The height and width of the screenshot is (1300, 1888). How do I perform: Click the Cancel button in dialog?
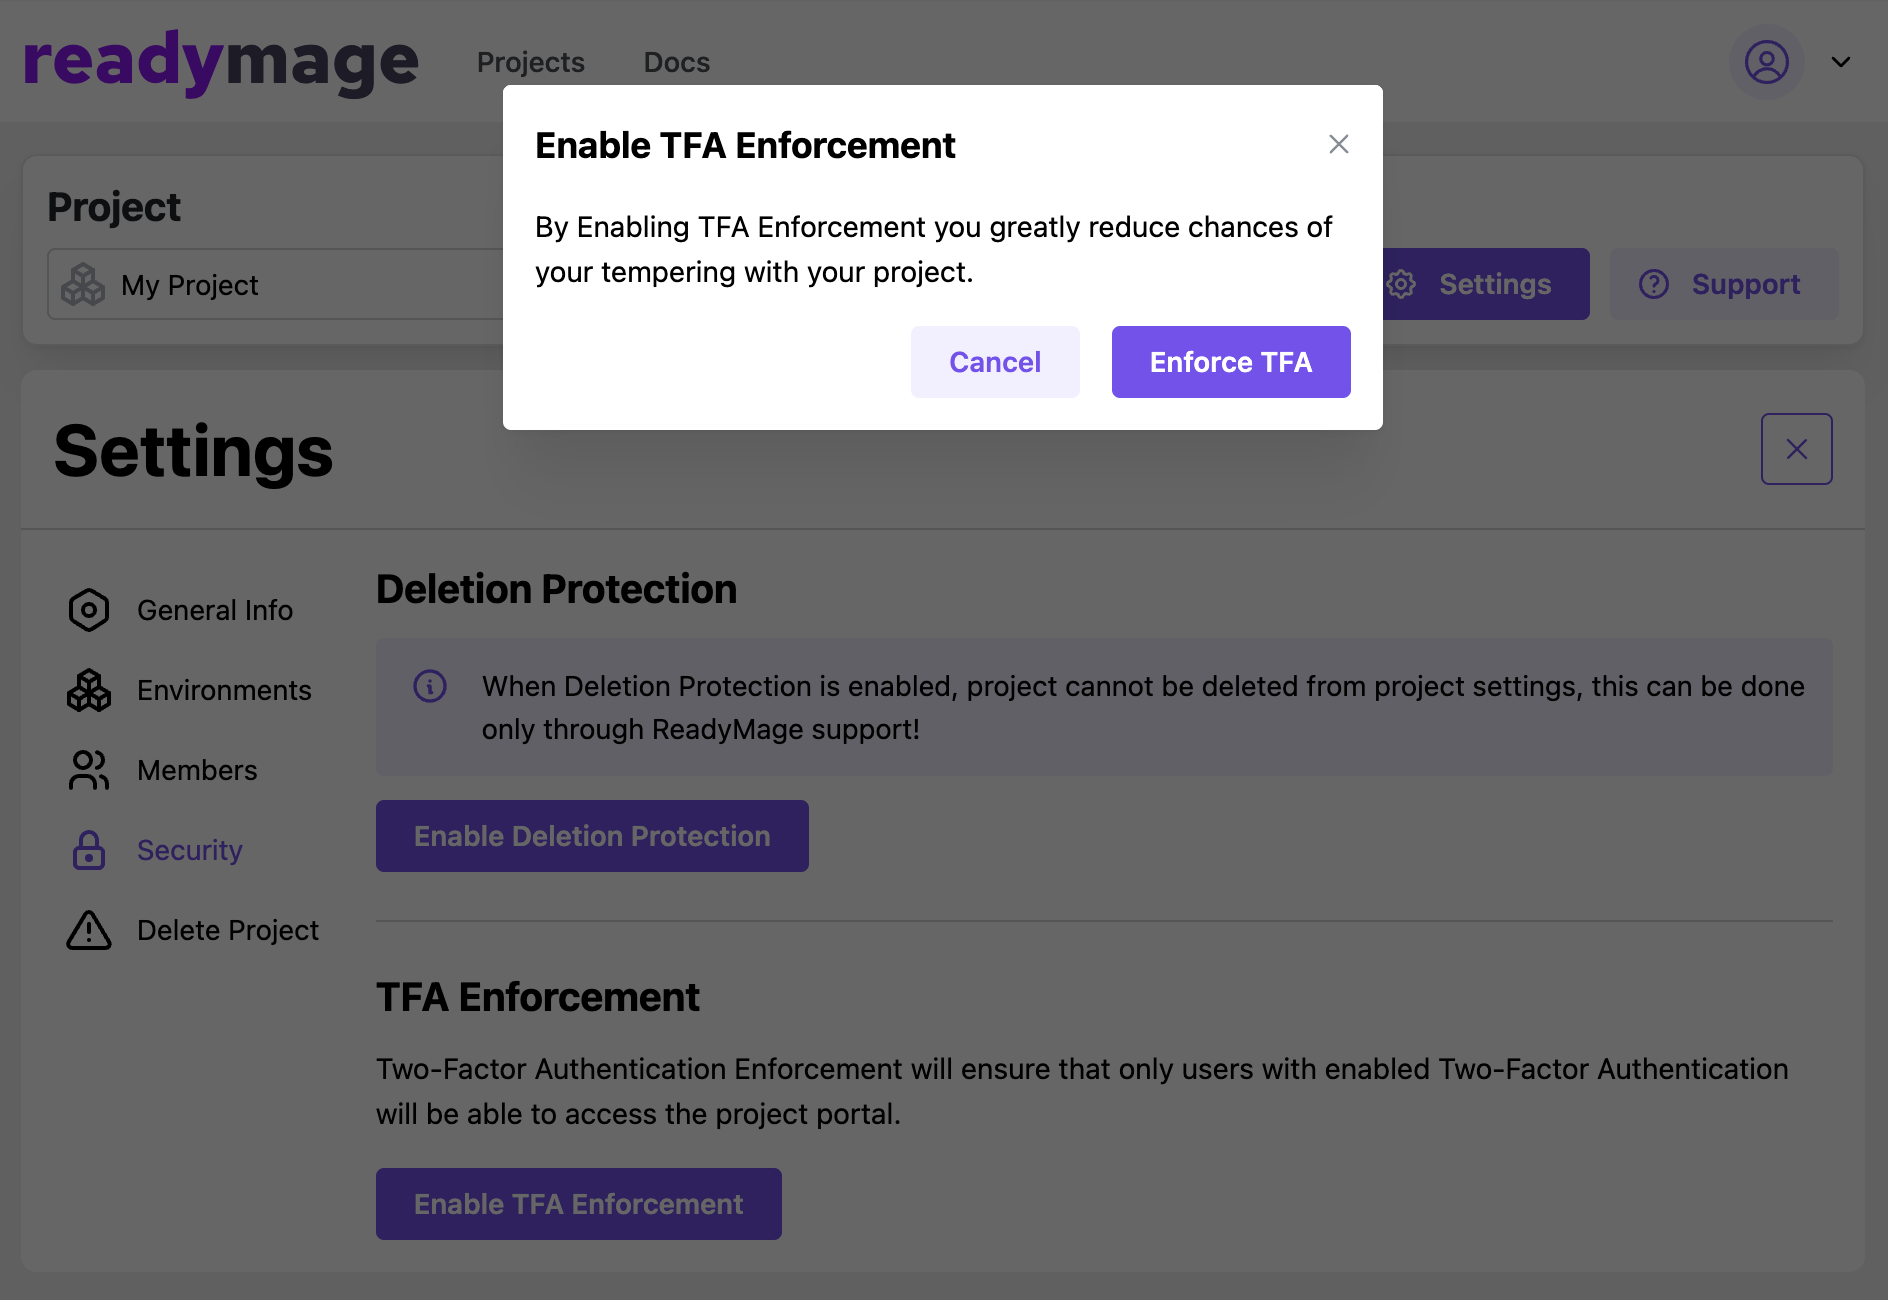994,362
